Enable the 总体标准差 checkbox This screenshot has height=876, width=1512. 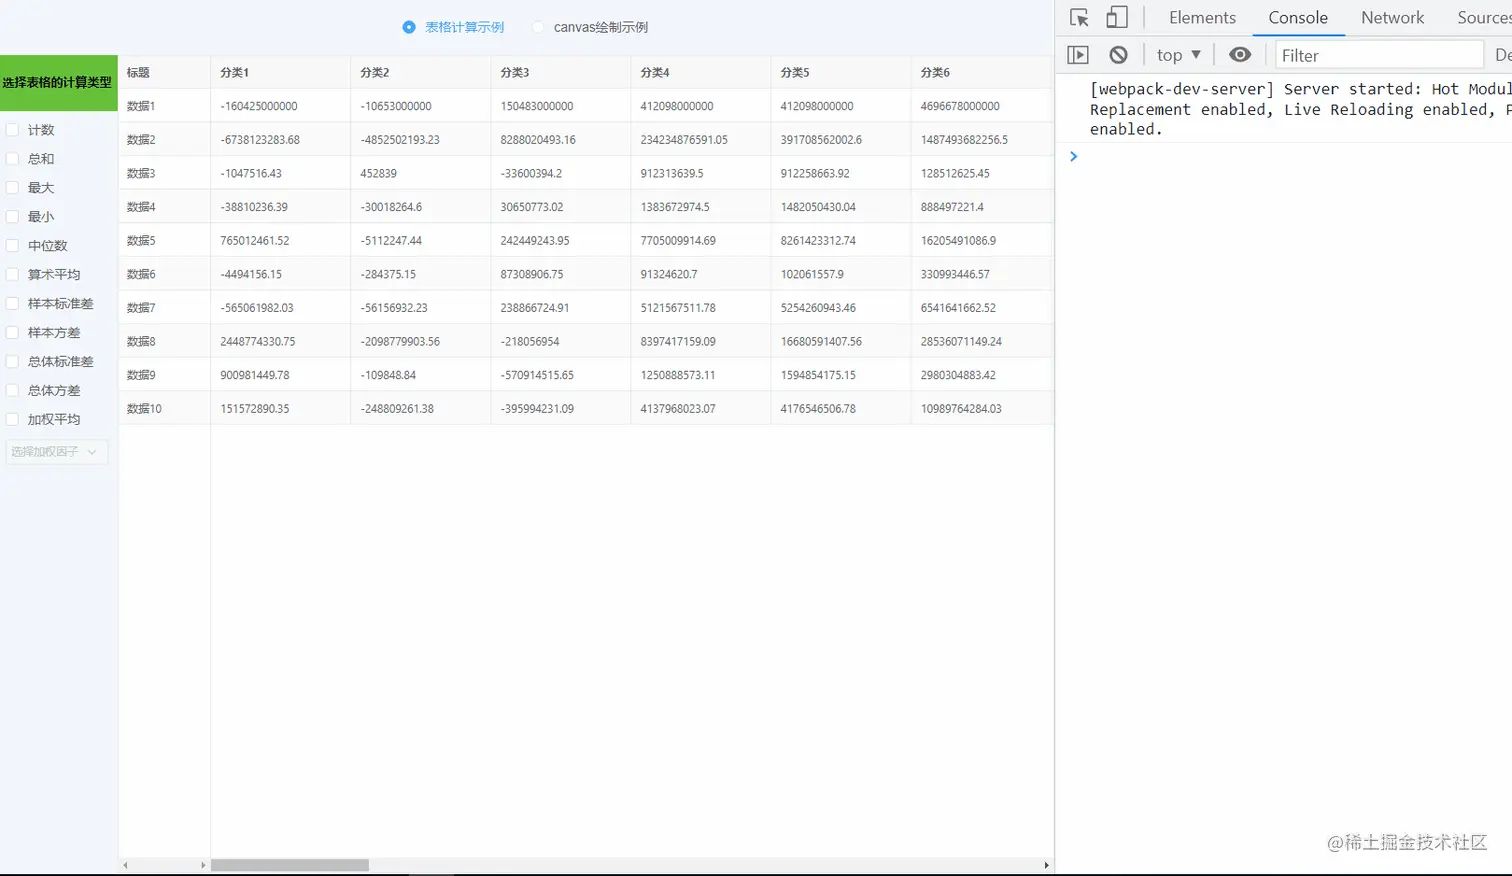(13, 362)
